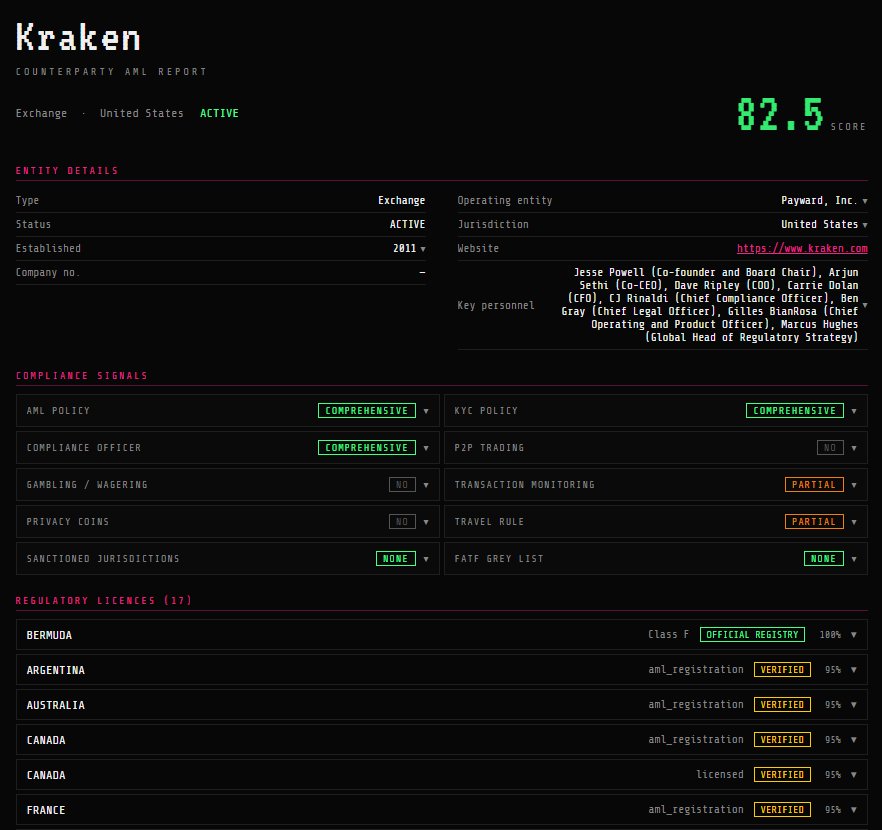
Task: Click the green ACTIVE status in header
Action: 219,114
